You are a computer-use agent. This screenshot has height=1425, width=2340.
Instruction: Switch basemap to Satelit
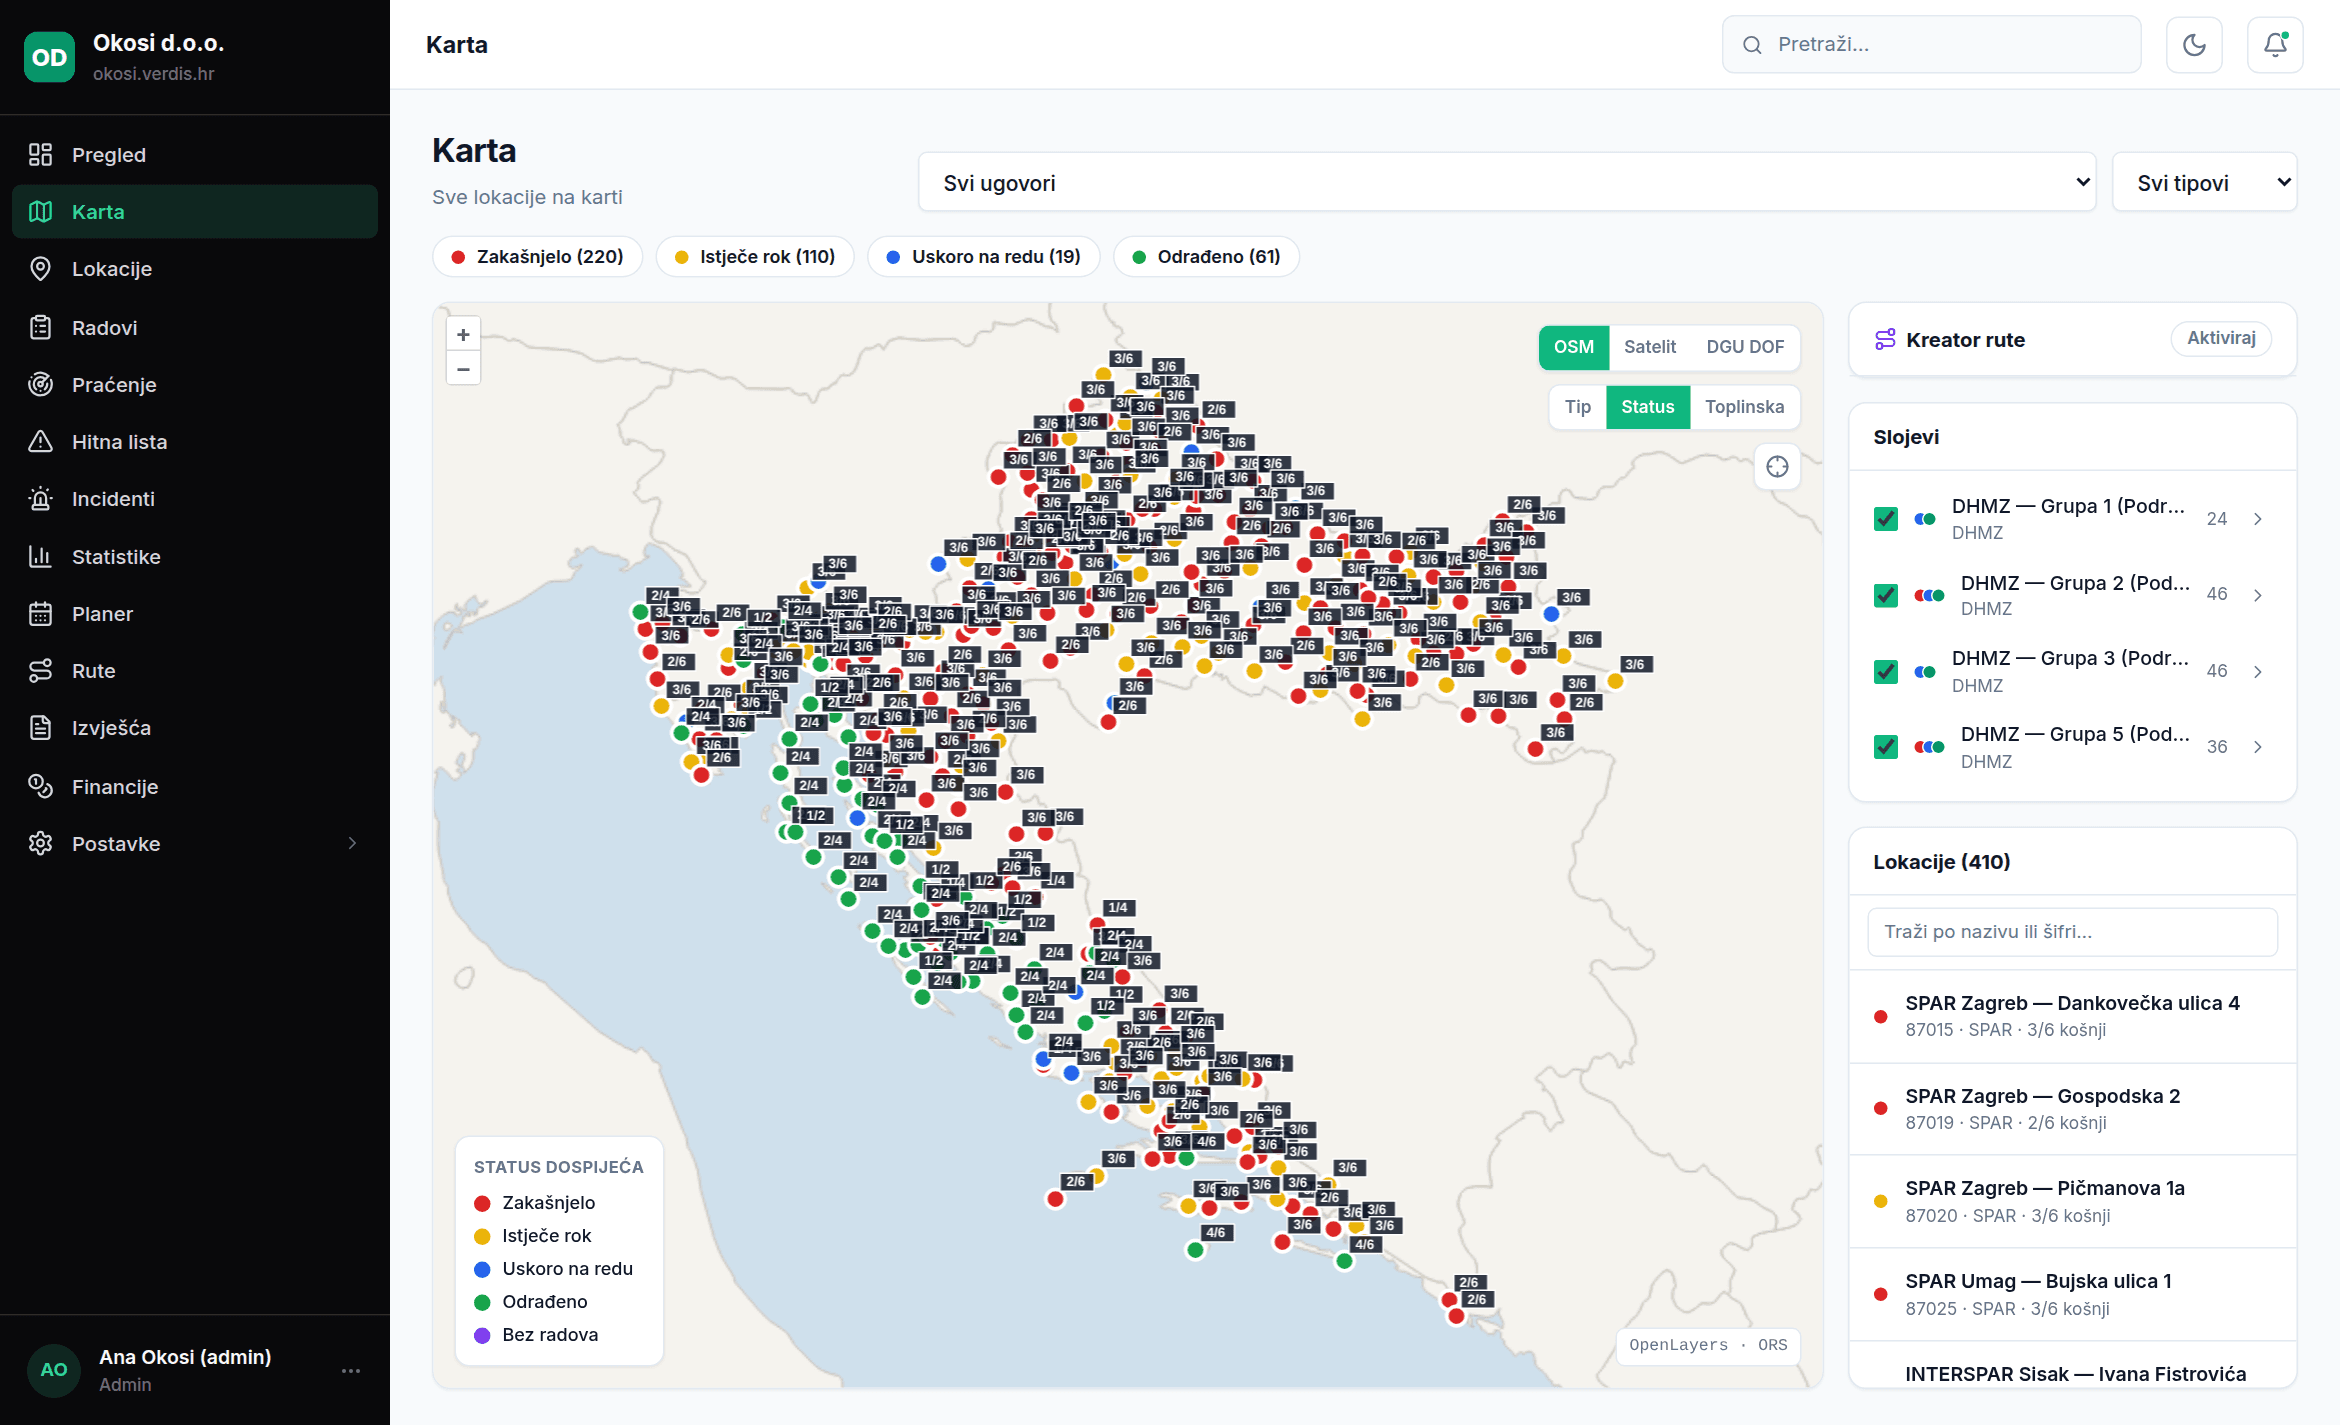1650,347
